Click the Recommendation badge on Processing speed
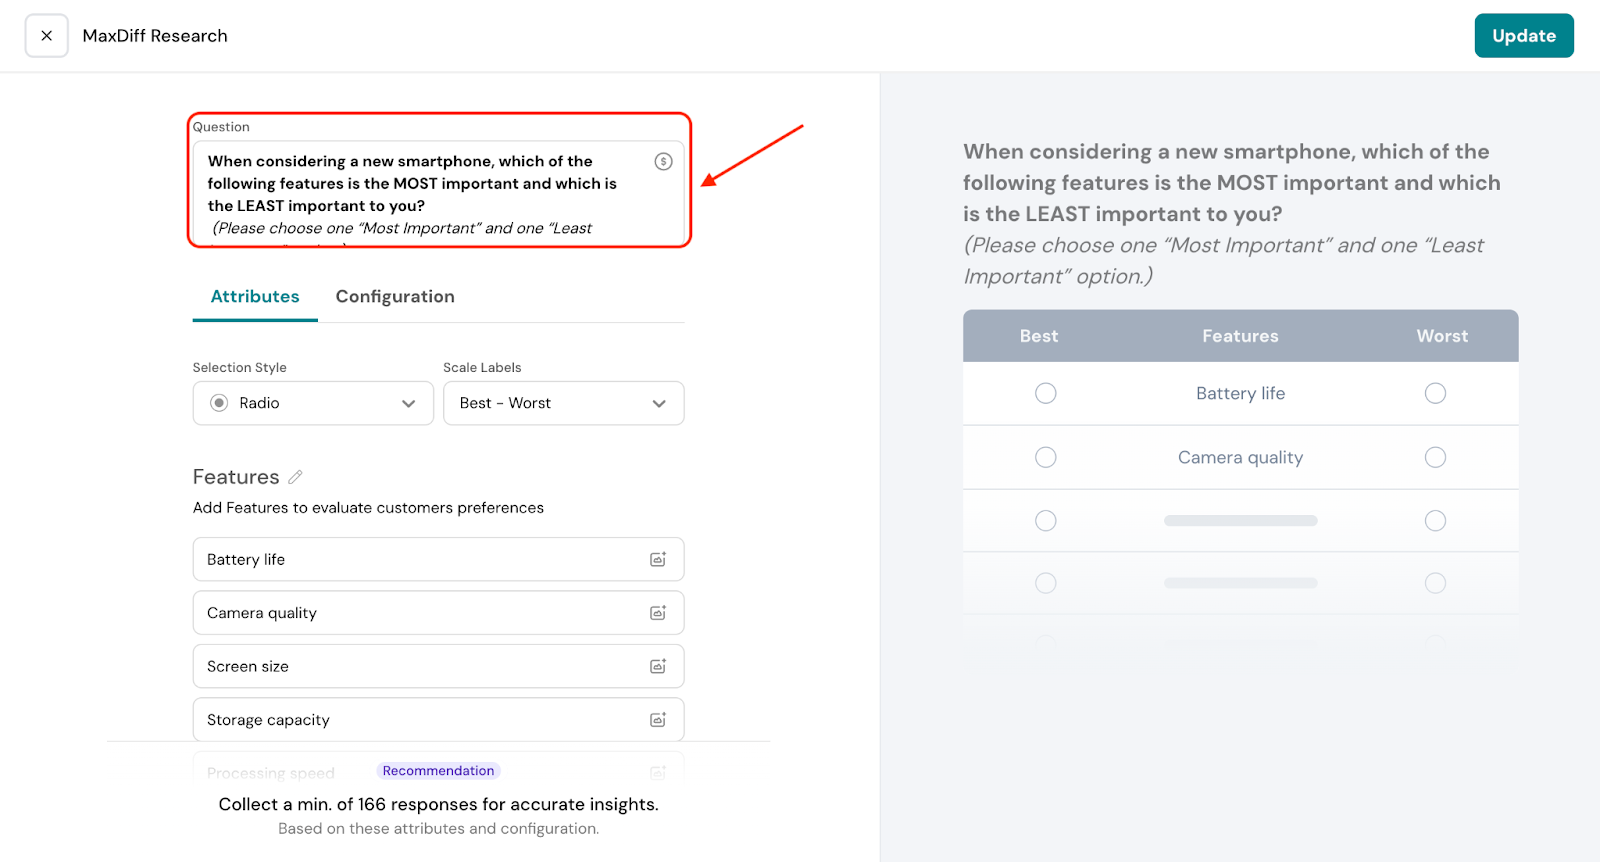 [x=438, y=771]
